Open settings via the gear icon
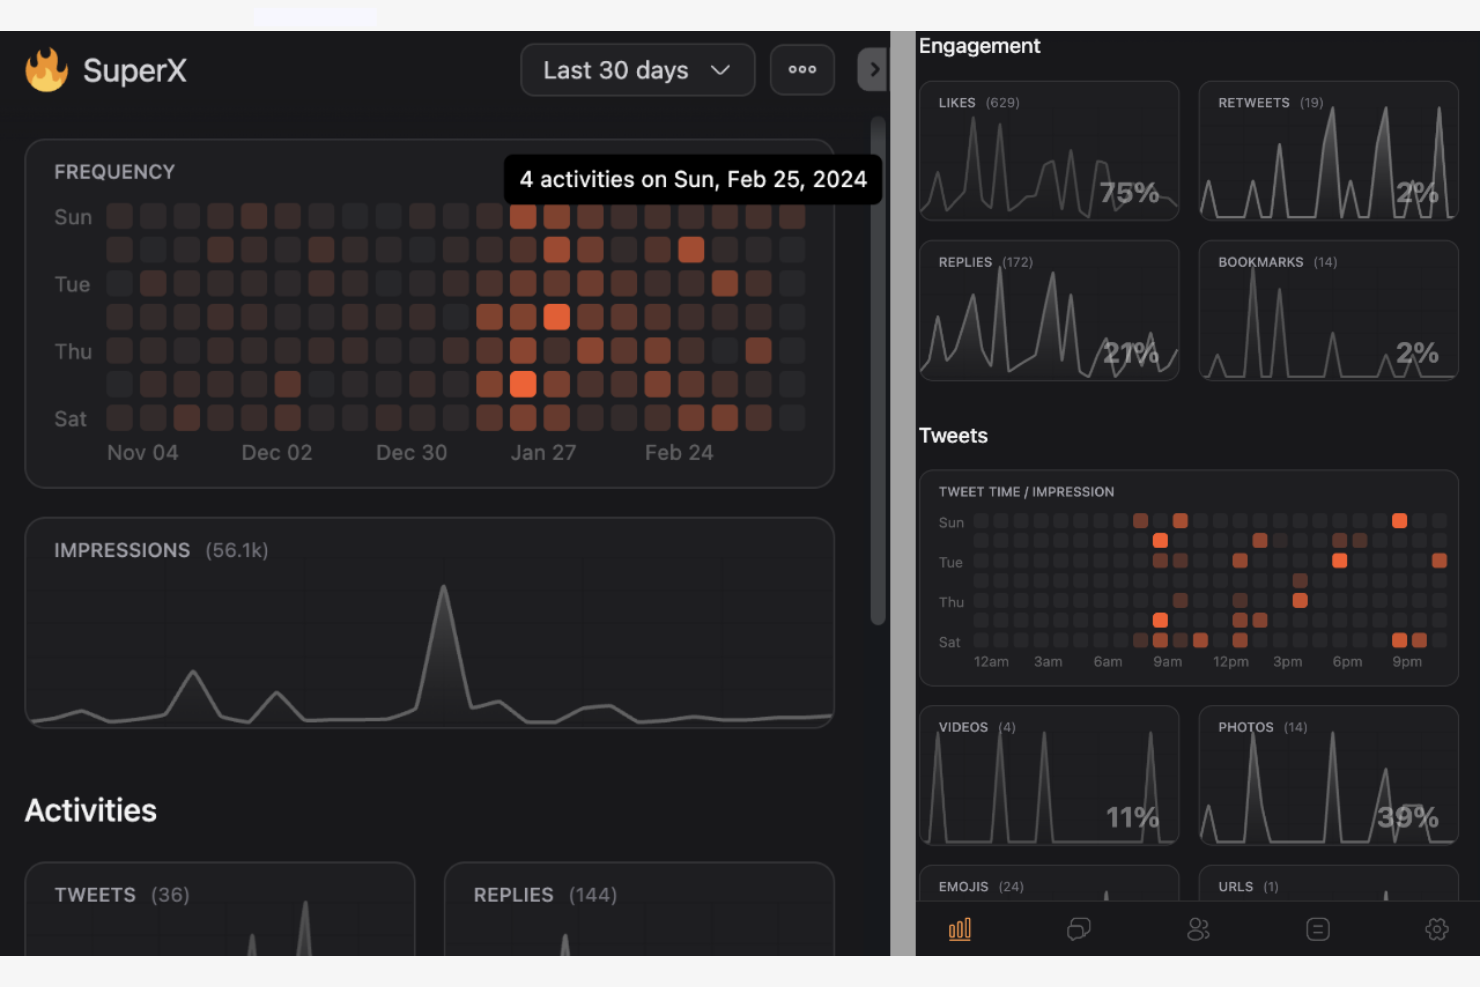The image size is (1480, 987). pos(1437,929)
